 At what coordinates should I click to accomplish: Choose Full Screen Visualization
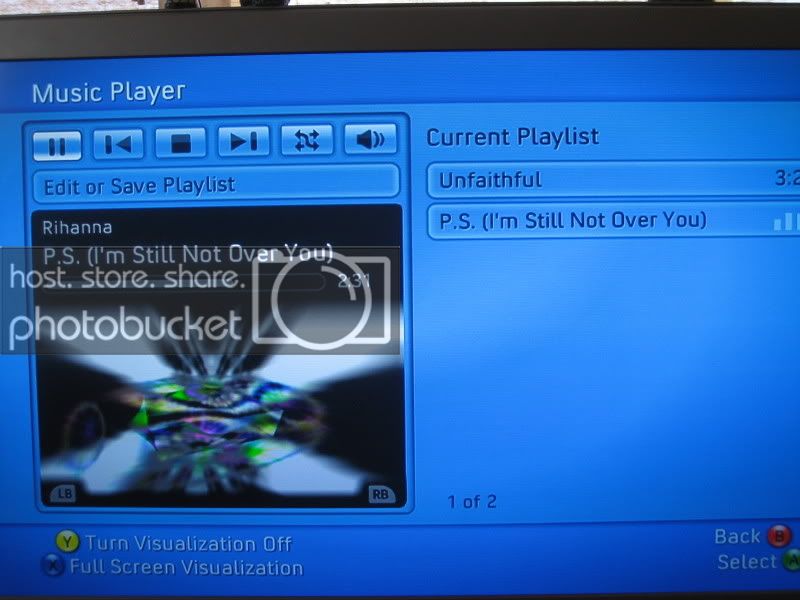186,567
